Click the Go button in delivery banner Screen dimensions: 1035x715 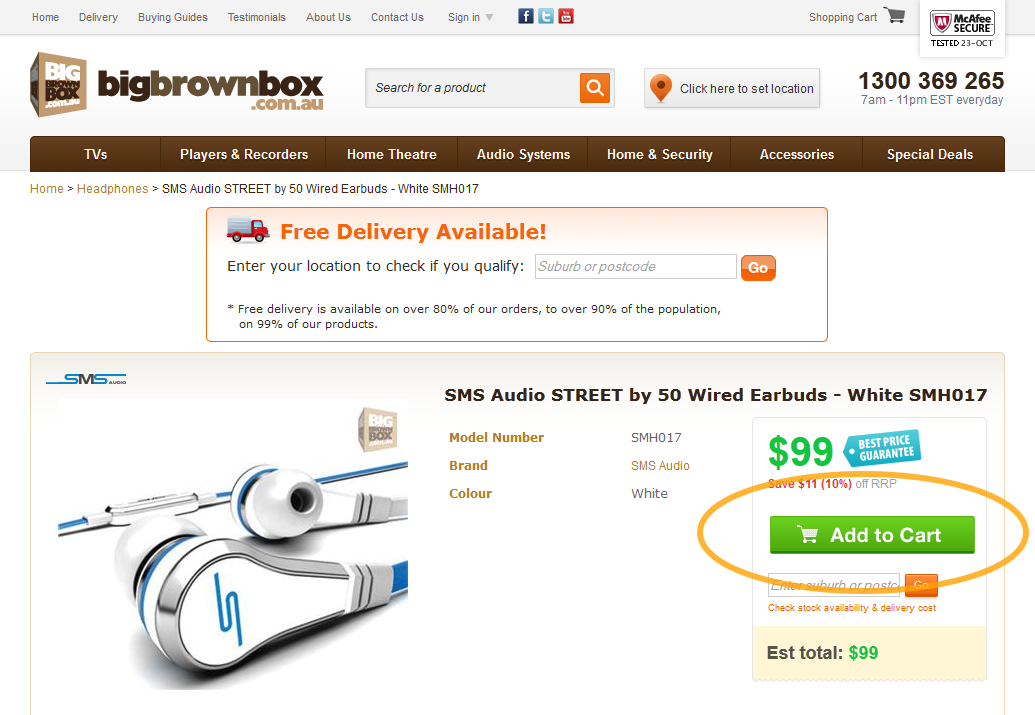coord(758,268)
